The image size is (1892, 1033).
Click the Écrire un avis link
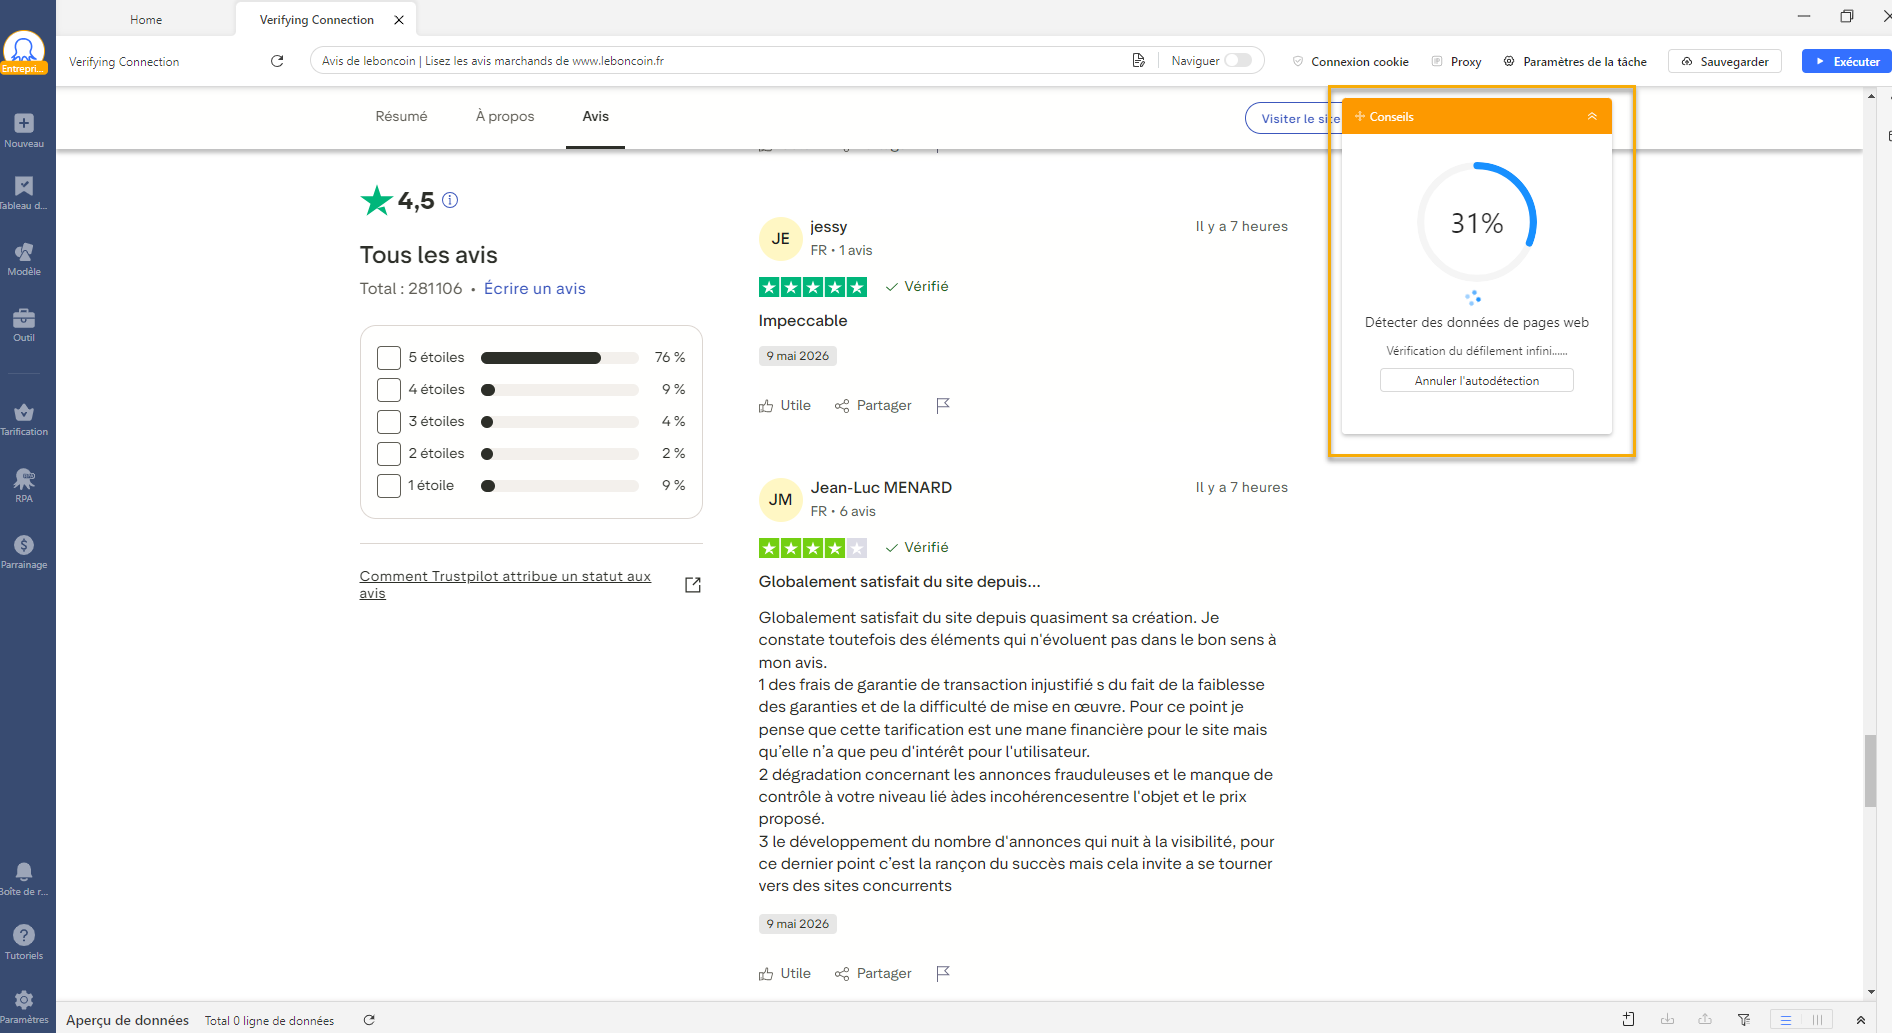point(535,288)
